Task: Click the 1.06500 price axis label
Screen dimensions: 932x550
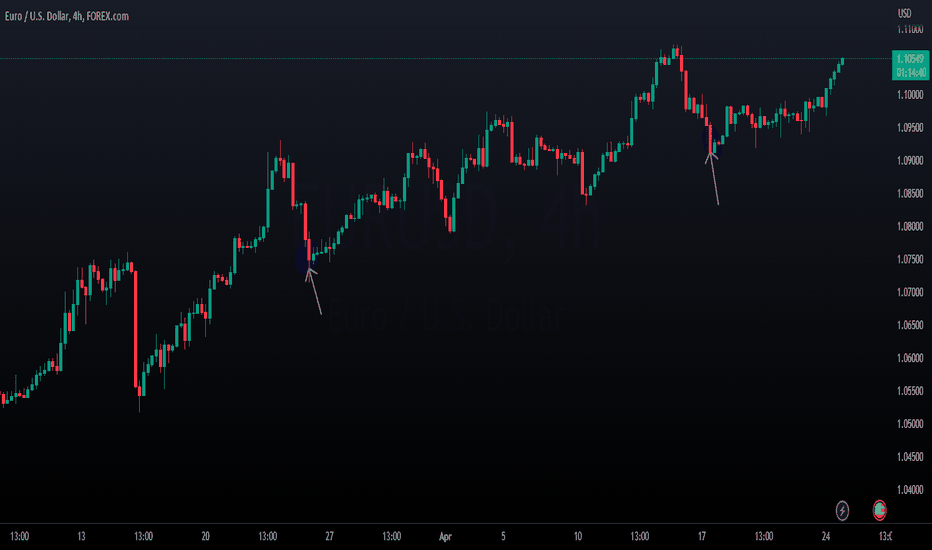Action: tap(910, 325)
